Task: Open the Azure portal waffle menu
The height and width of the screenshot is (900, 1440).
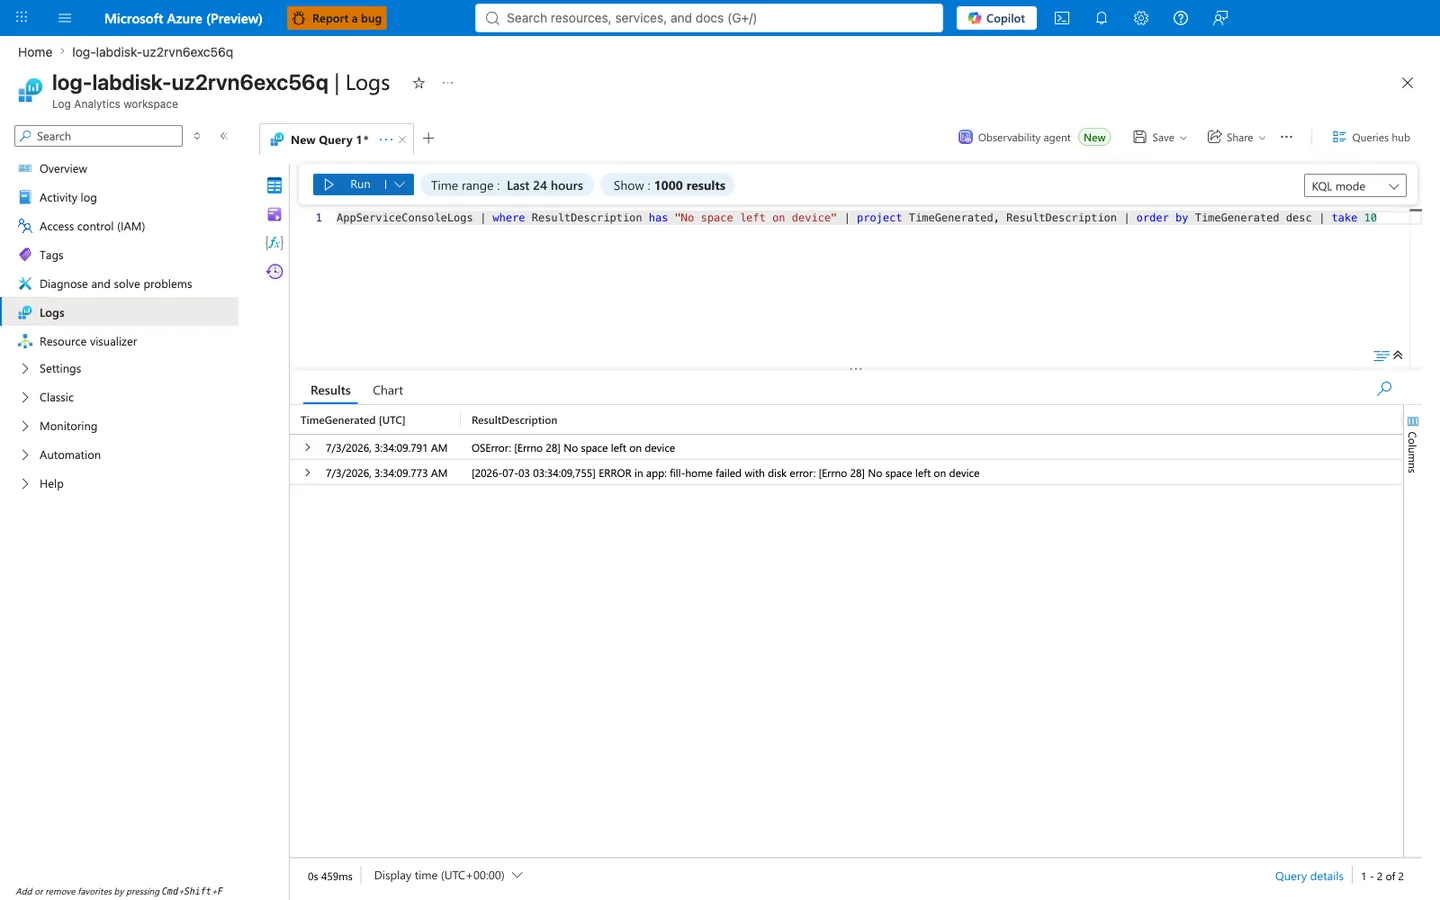Action: [22, 18]
